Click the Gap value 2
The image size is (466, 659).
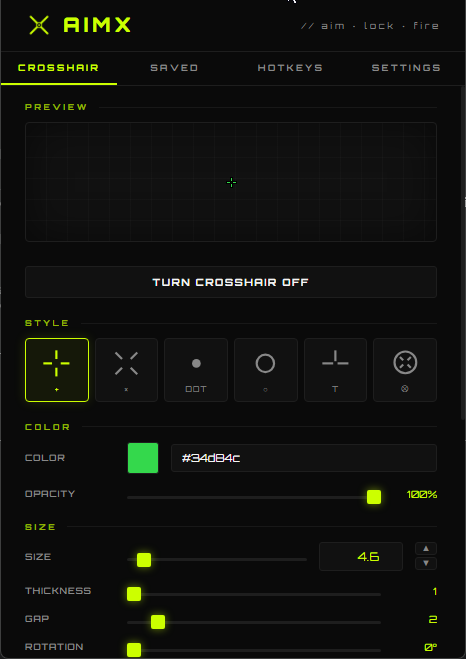pyautogui.click(x=433, y=619)
